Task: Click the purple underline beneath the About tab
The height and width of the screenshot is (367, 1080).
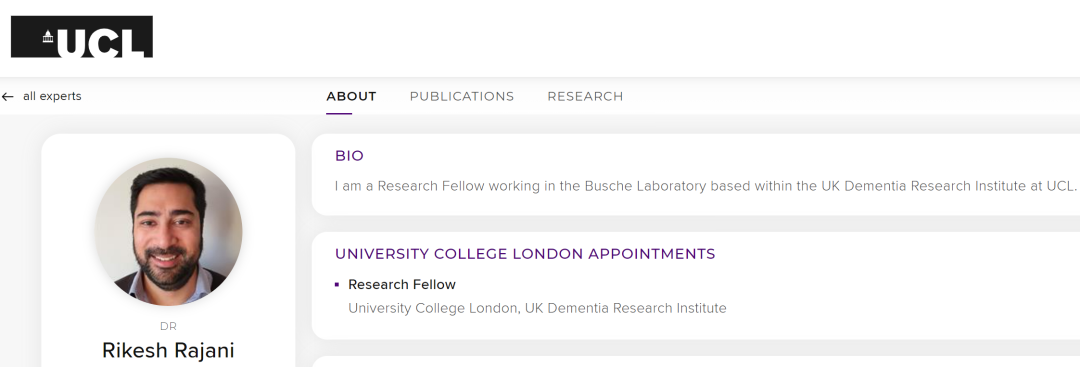Action: click(339, 114)
